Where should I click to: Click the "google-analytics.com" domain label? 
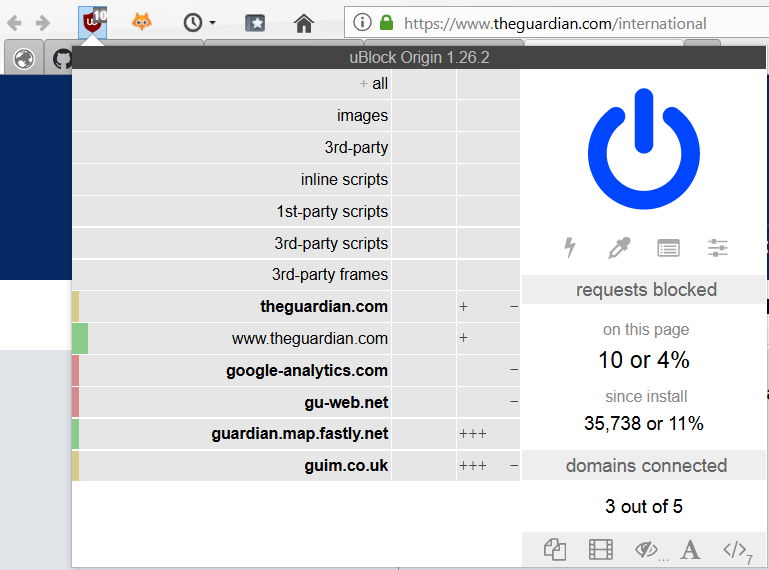point(307,370)
